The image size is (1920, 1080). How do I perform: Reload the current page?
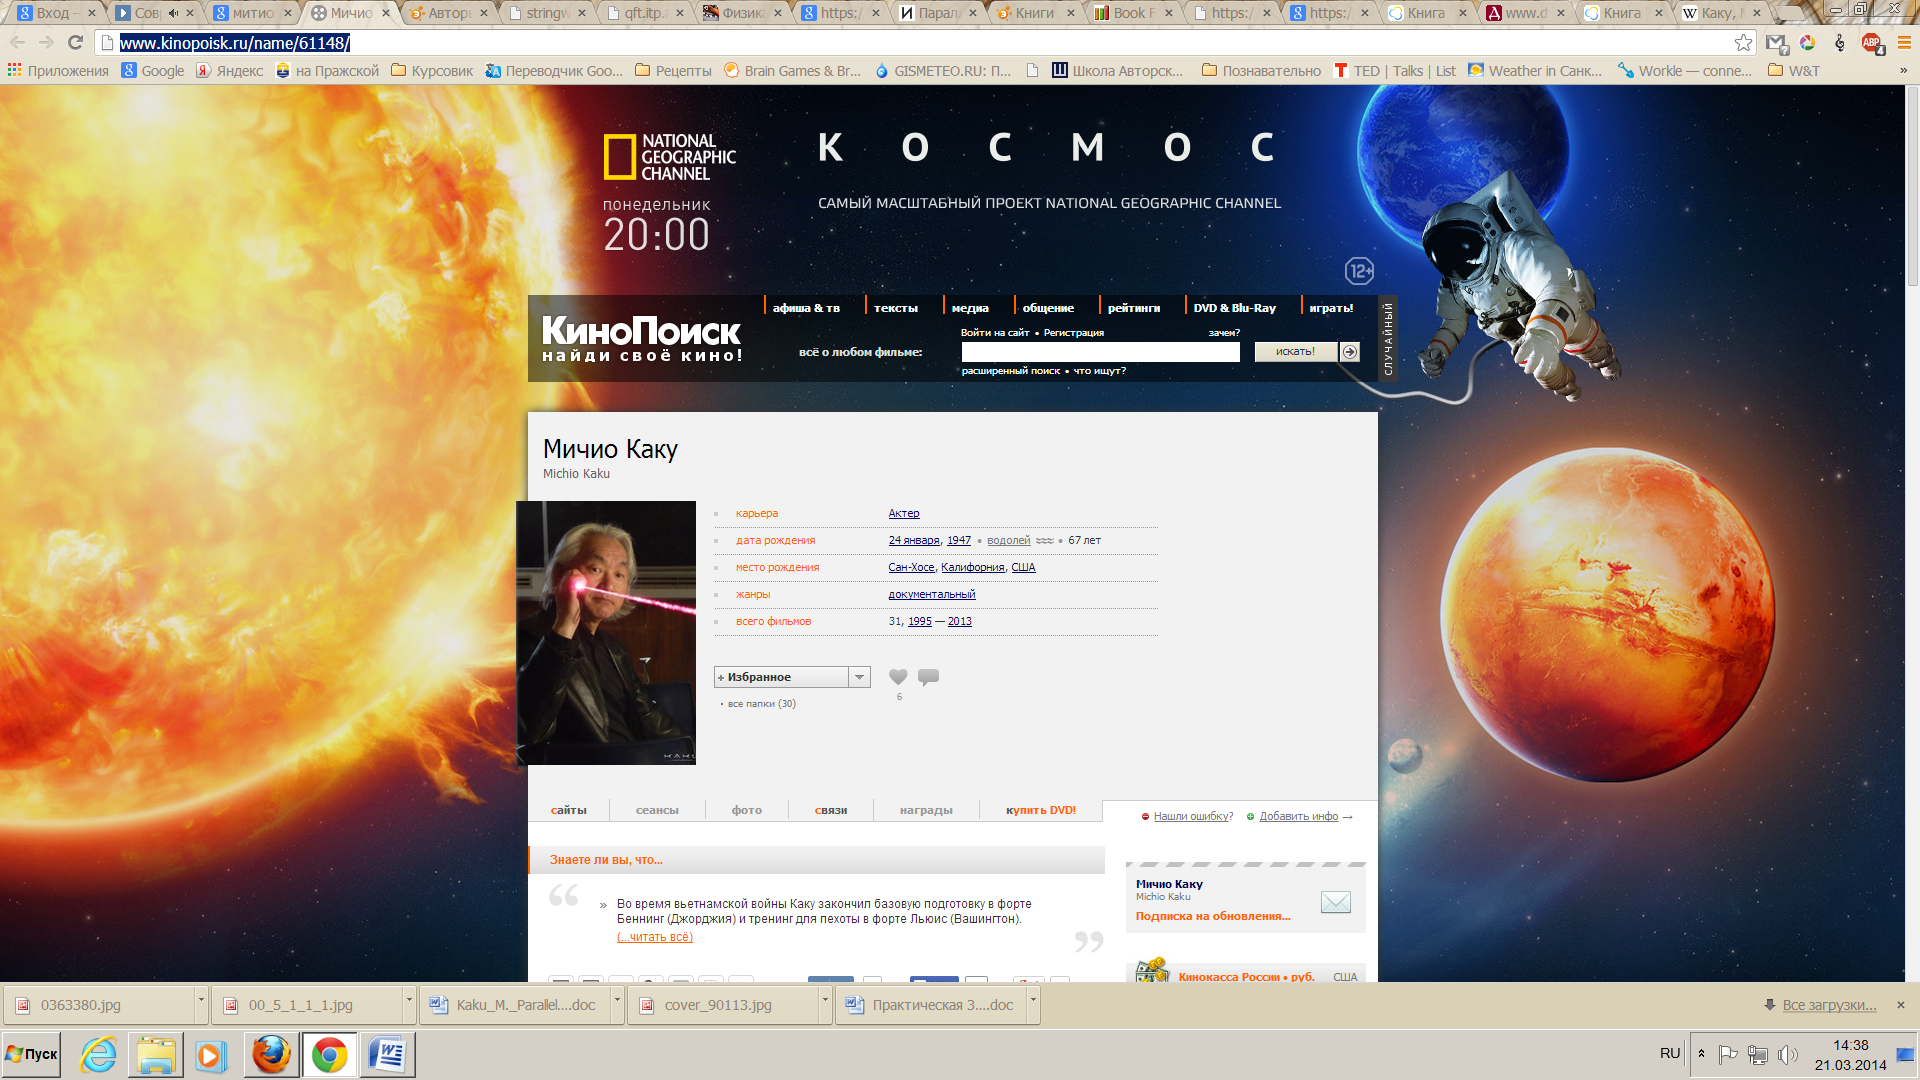point(75,43)
